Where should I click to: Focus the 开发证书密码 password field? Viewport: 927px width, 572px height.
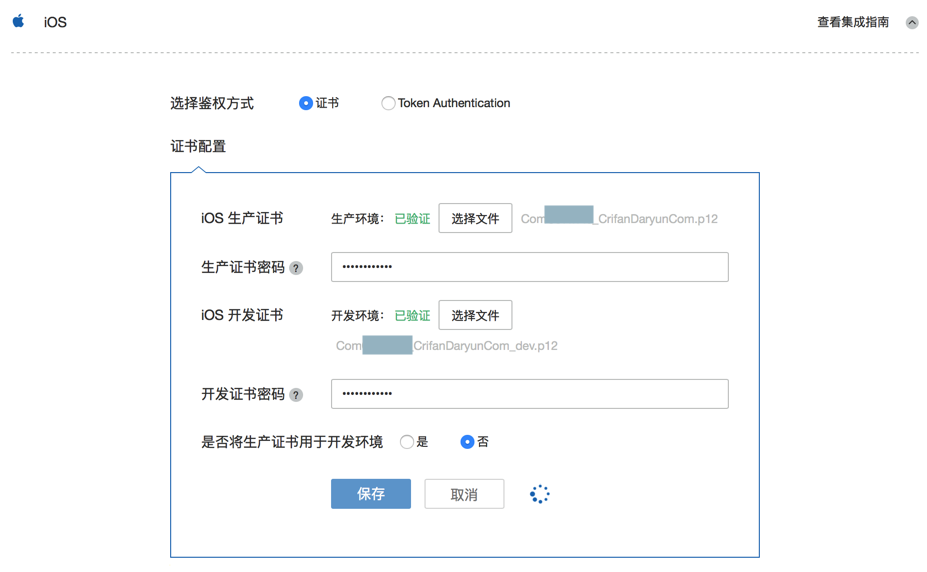click(529, 394)
